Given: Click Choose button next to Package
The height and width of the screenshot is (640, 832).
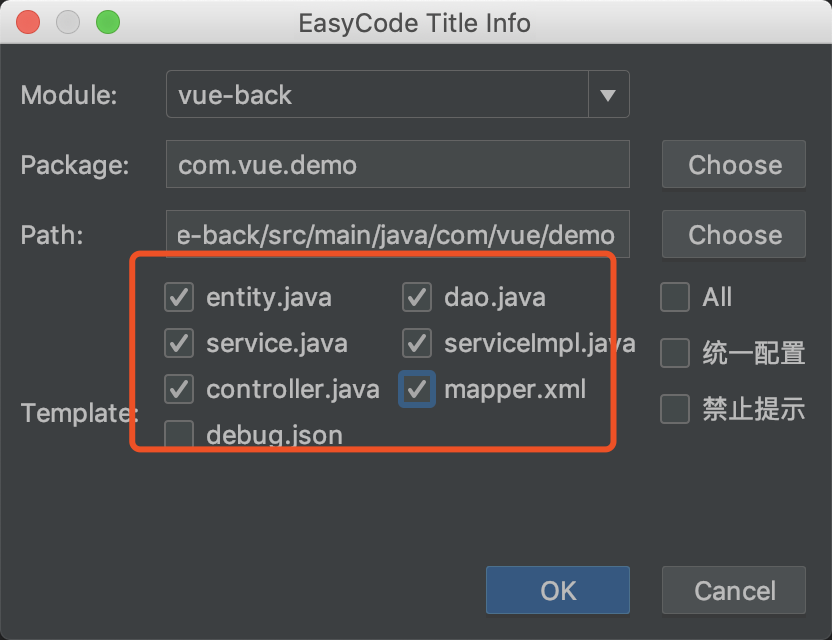Looking at the screenshot, I should (x=734, y=165).
